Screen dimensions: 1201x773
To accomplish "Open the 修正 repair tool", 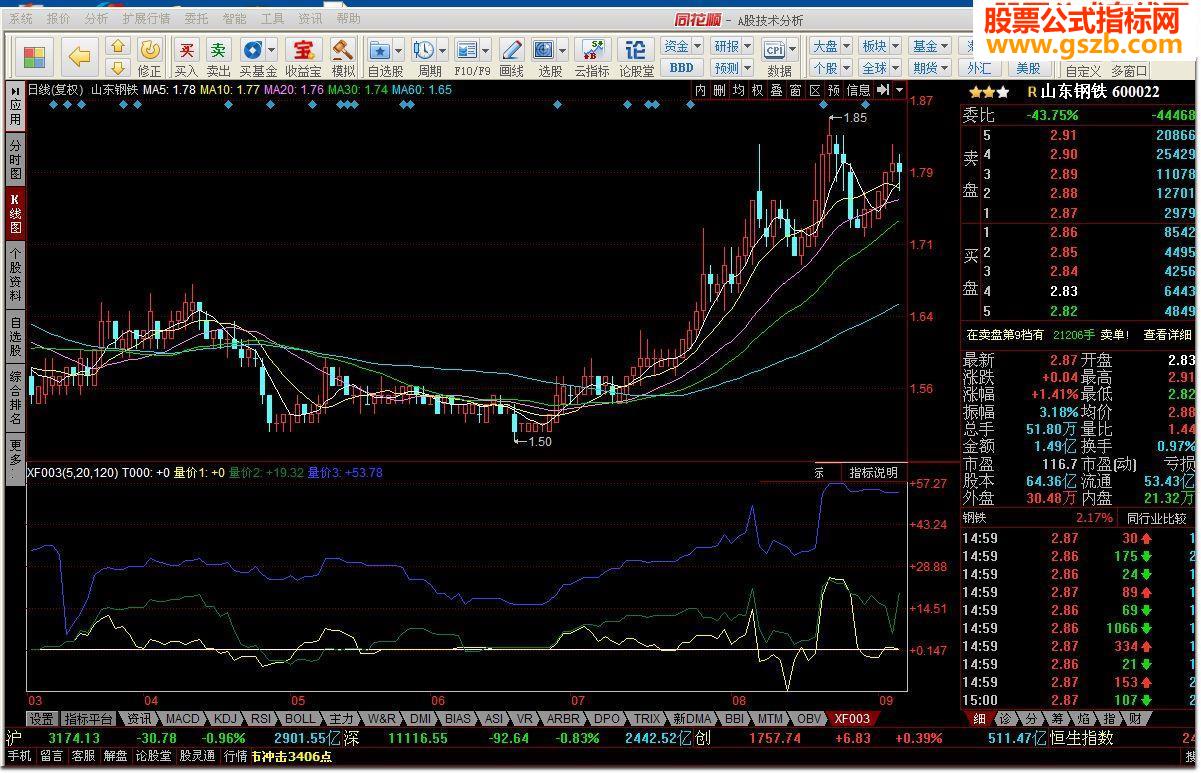I will (x=149, y=56).
